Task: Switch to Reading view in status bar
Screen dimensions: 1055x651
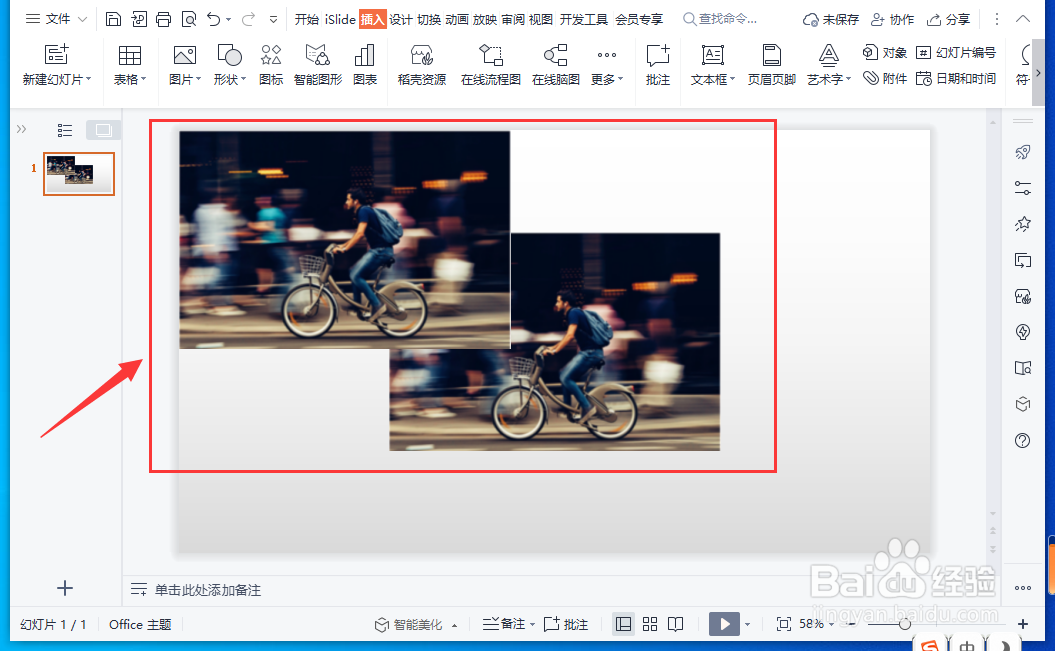Action: 676,624
